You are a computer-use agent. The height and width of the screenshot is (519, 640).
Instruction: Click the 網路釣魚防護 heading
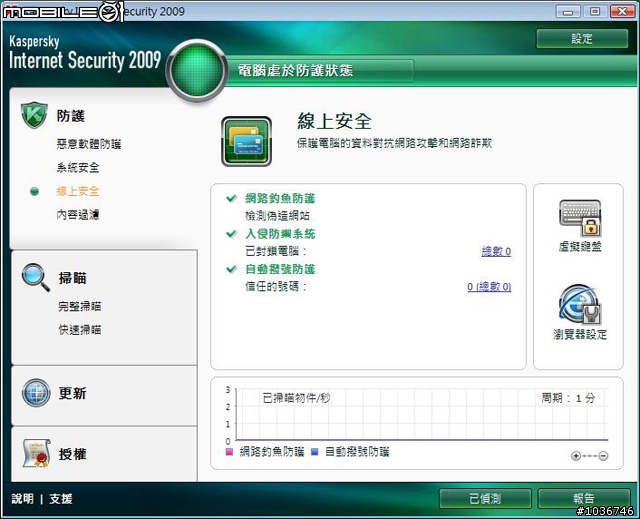[280, 198]
